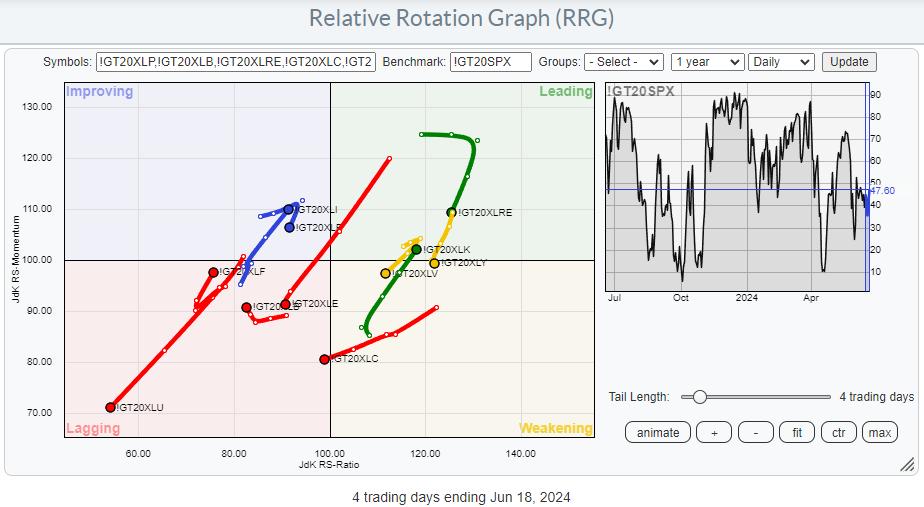Click the plus zoom-in button

click(713, 432)
